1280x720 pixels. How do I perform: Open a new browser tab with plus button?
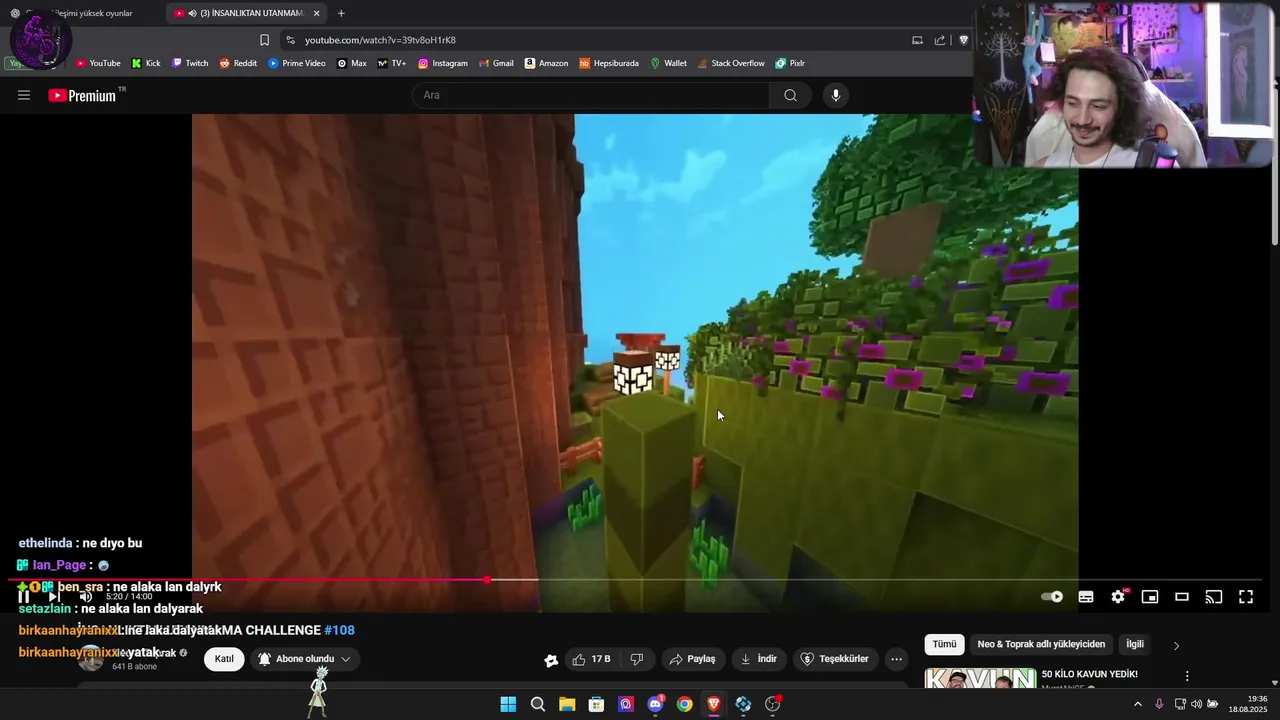tap(341, 13)
